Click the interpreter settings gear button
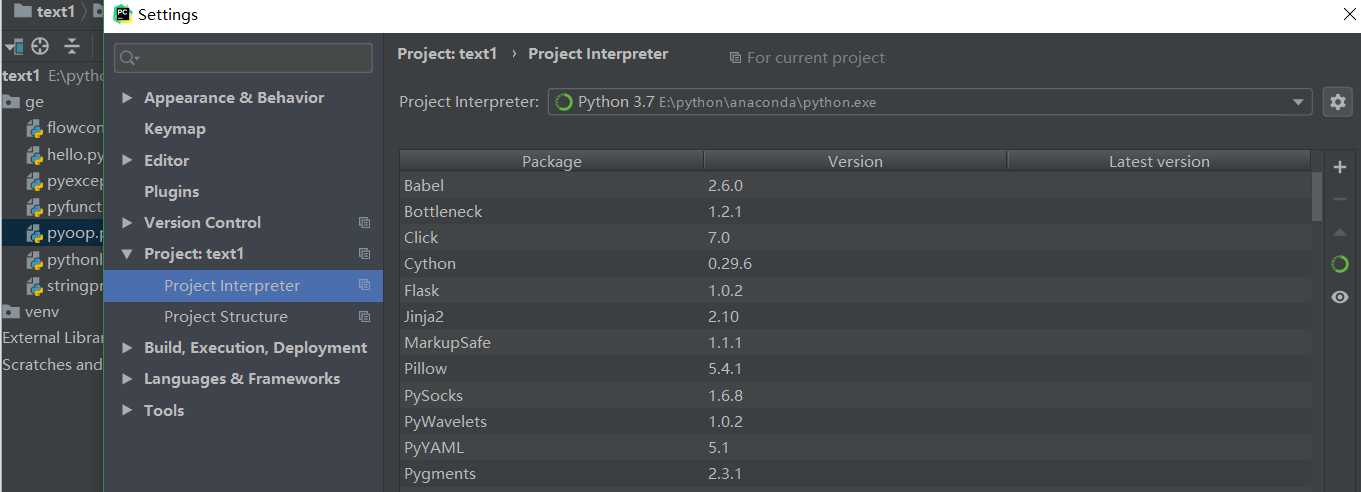Viewport: 1361px width, 492px height. (1338, 102)
